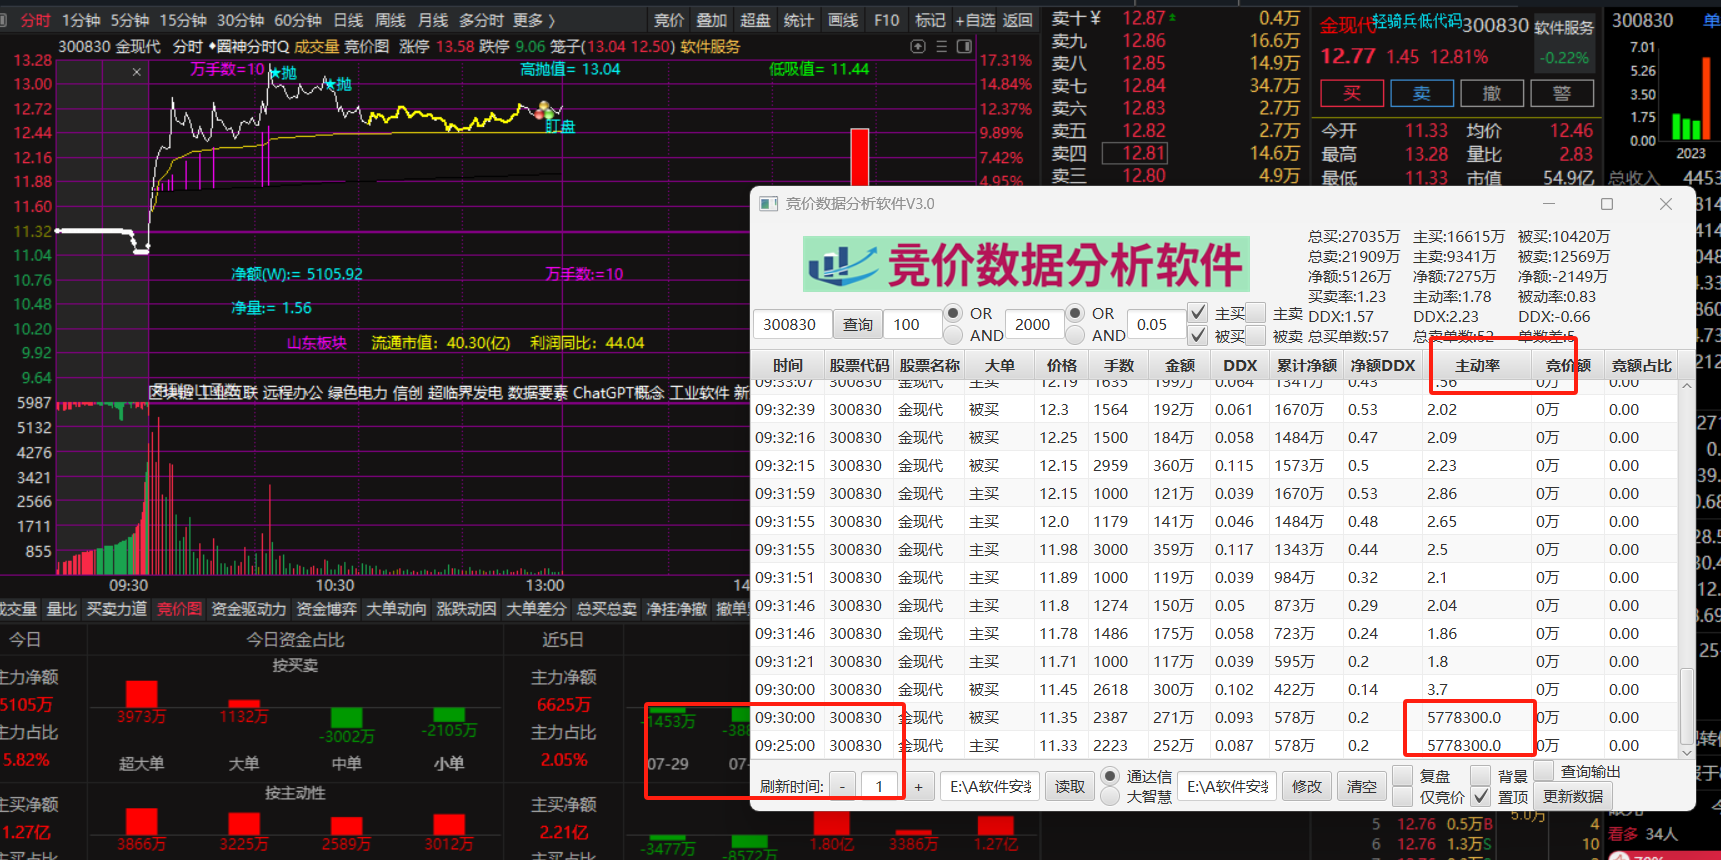Image resolution: width=1721 pixels, height=860 pixels.
Task: Uncheck the 主买 checkbox
Action: click(x=1197, y=313)
